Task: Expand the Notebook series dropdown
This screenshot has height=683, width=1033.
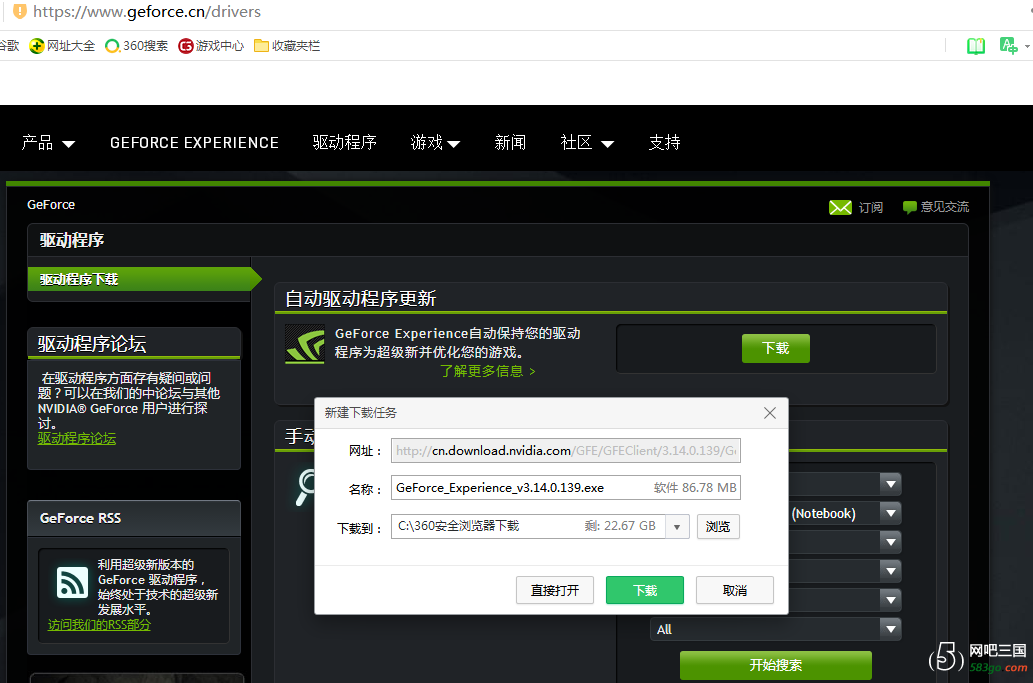Action: coord(891,514)
